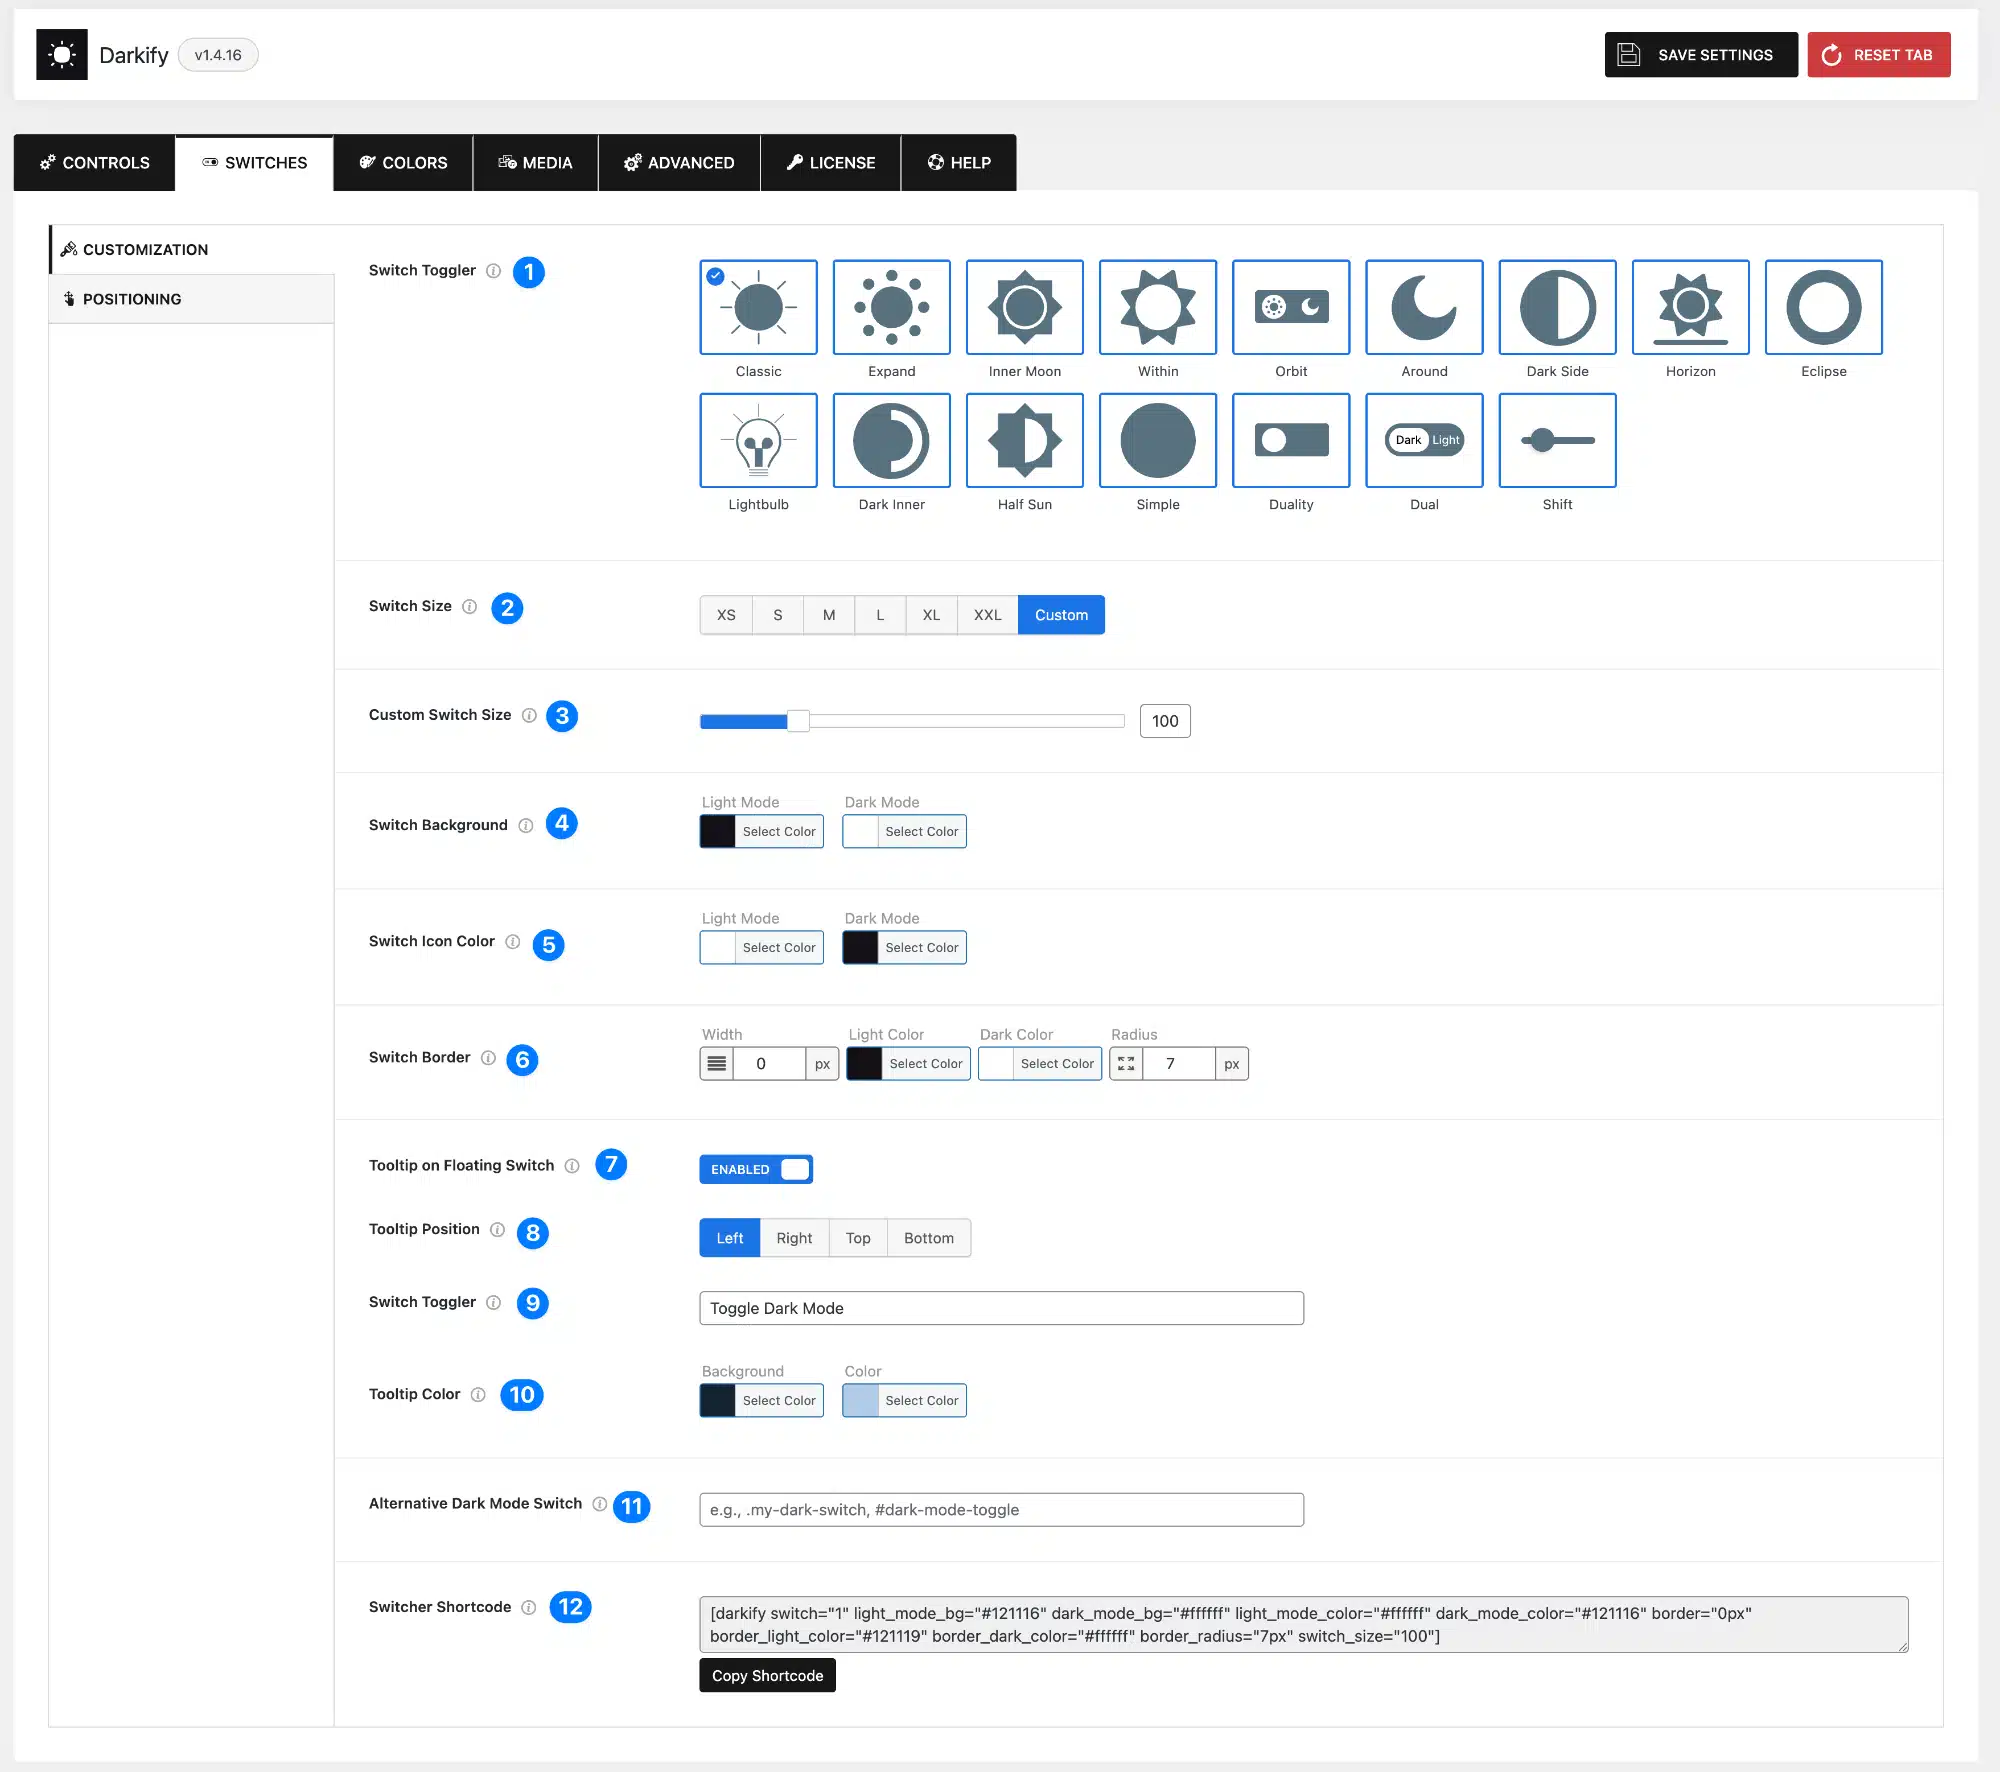Open the Colors tab

pos(403,163)
